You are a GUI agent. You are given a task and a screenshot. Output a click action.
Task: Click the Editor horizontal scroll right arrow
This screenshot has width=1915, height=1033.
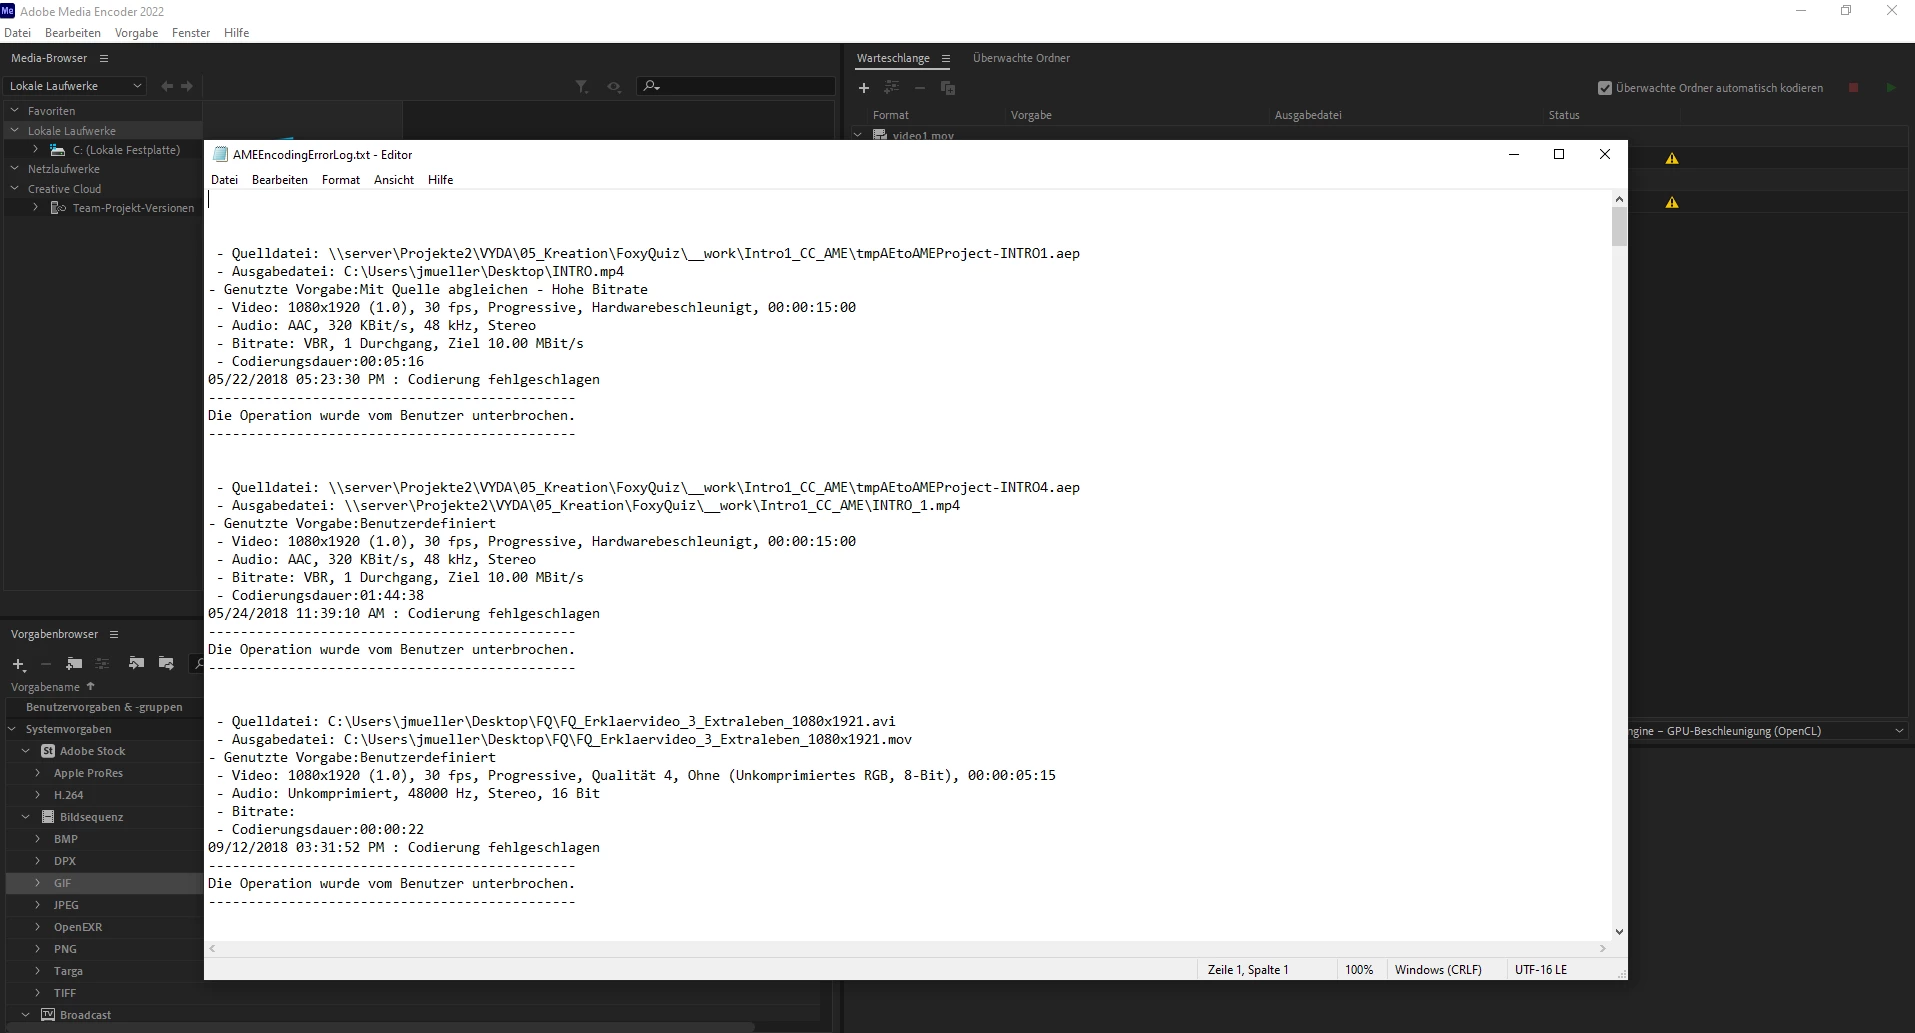tap(1603, 949)
